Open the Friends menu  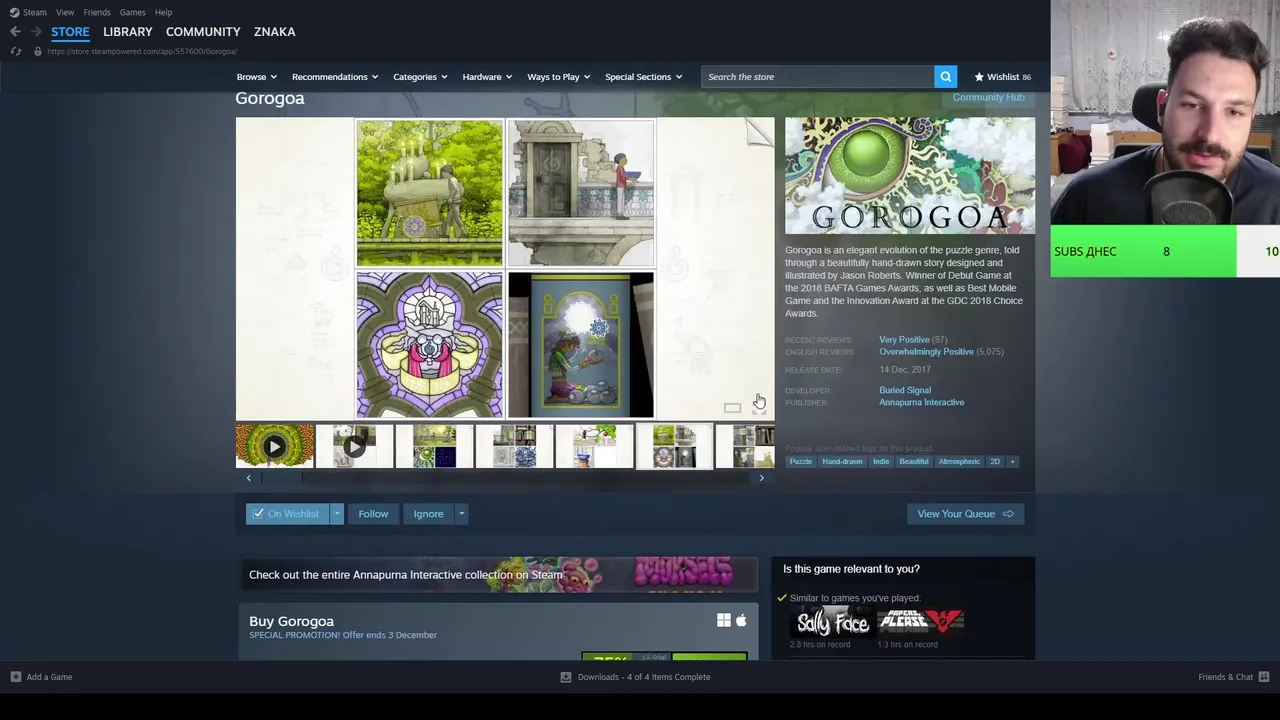[x=97, y=12]
